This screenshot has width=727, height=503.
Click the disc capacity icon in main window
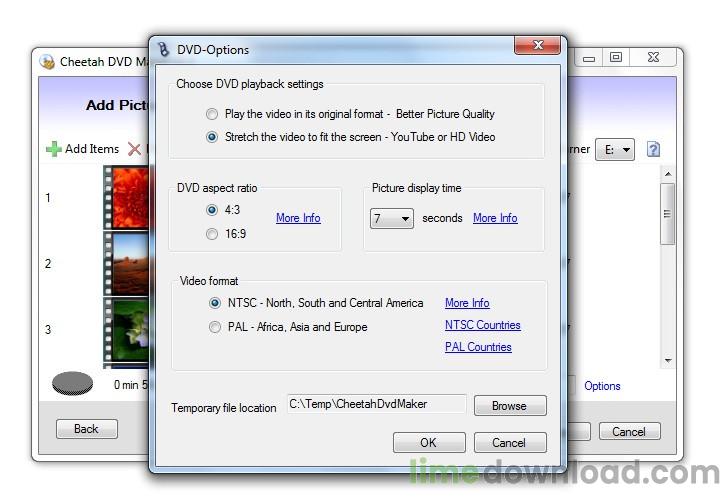pos(72,383)
